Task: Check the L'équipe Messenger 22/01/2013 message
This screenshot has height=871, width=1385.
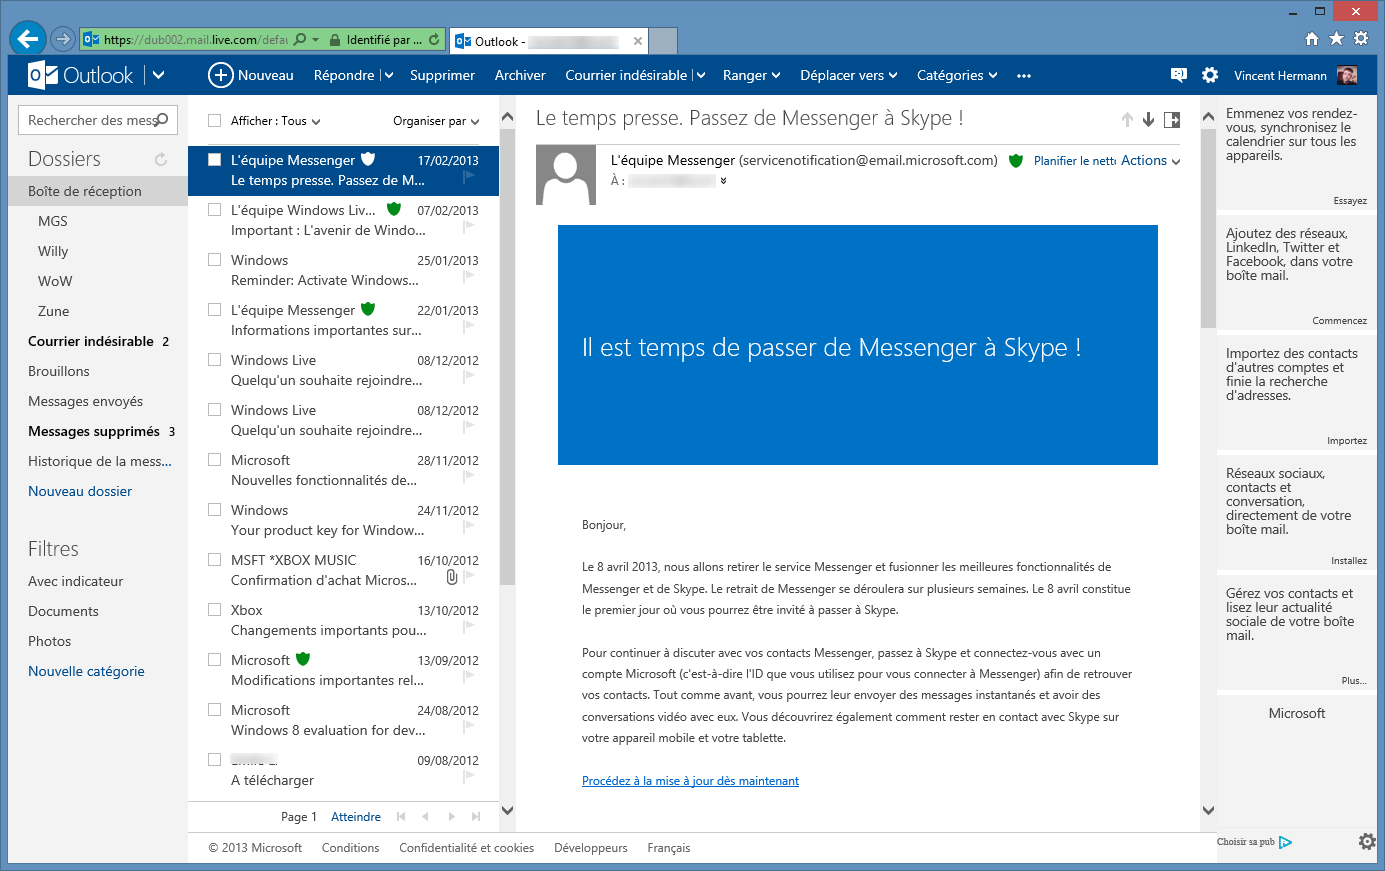Action: pos(214,309)
